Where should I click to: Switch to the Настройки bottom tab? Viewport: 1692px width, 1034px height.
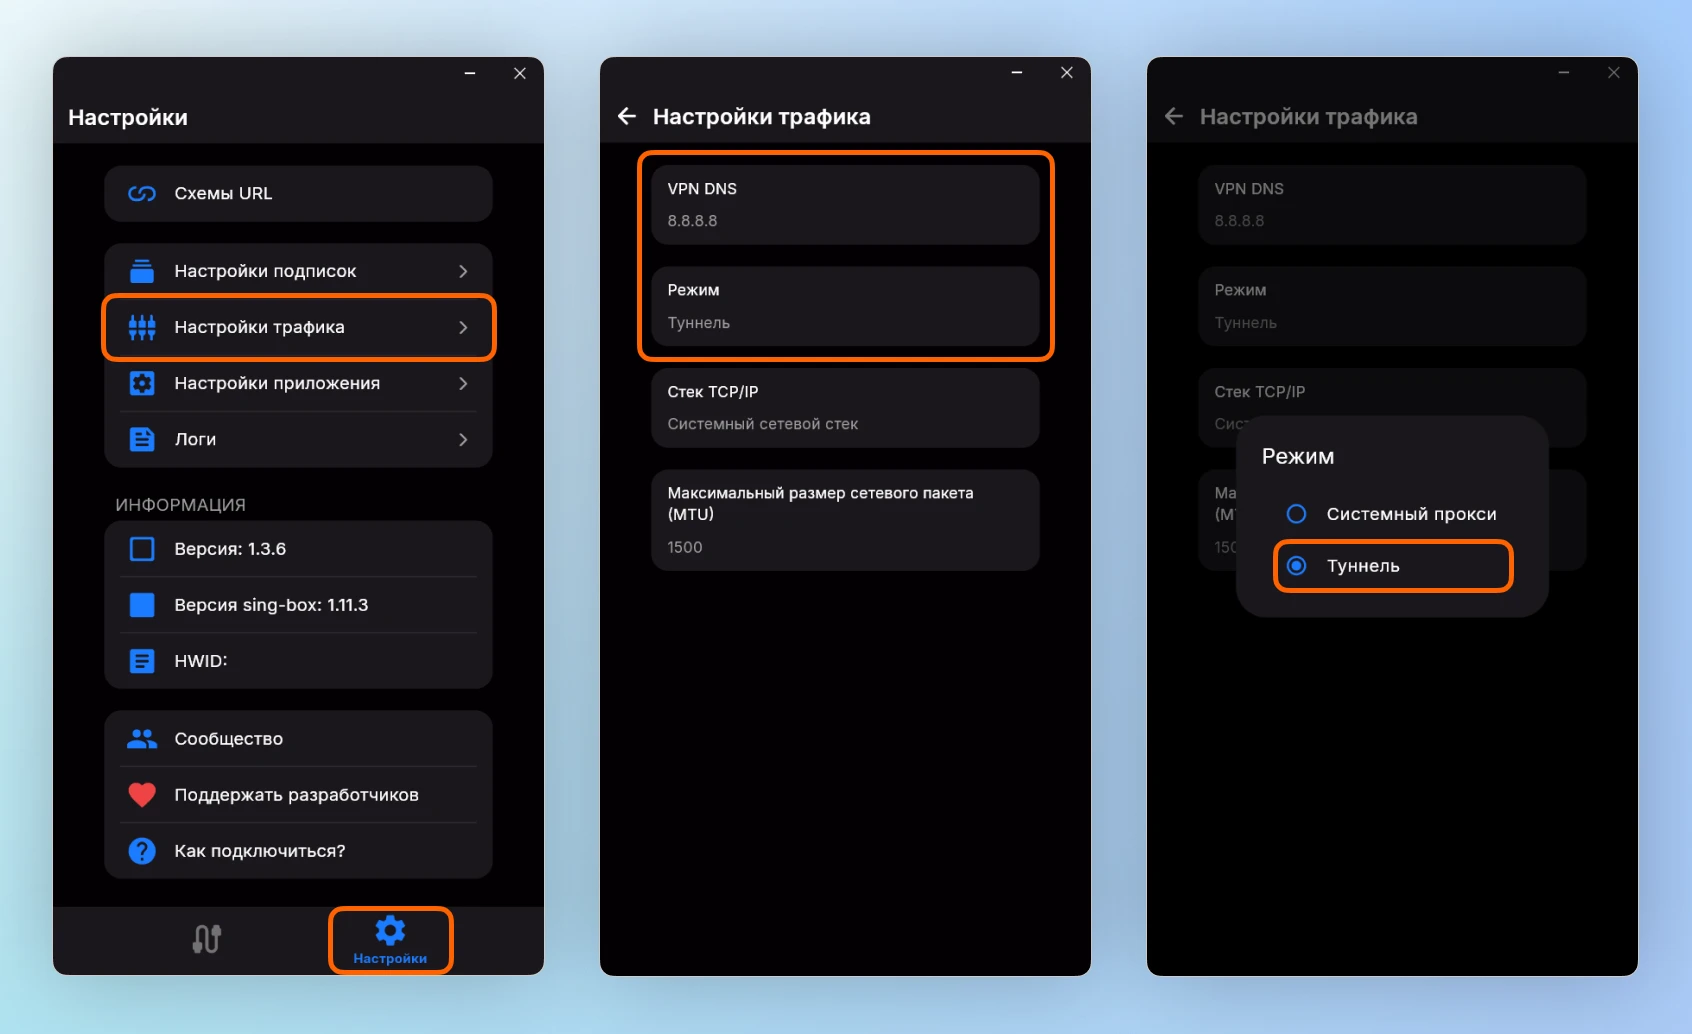click(x=390, y=940)
